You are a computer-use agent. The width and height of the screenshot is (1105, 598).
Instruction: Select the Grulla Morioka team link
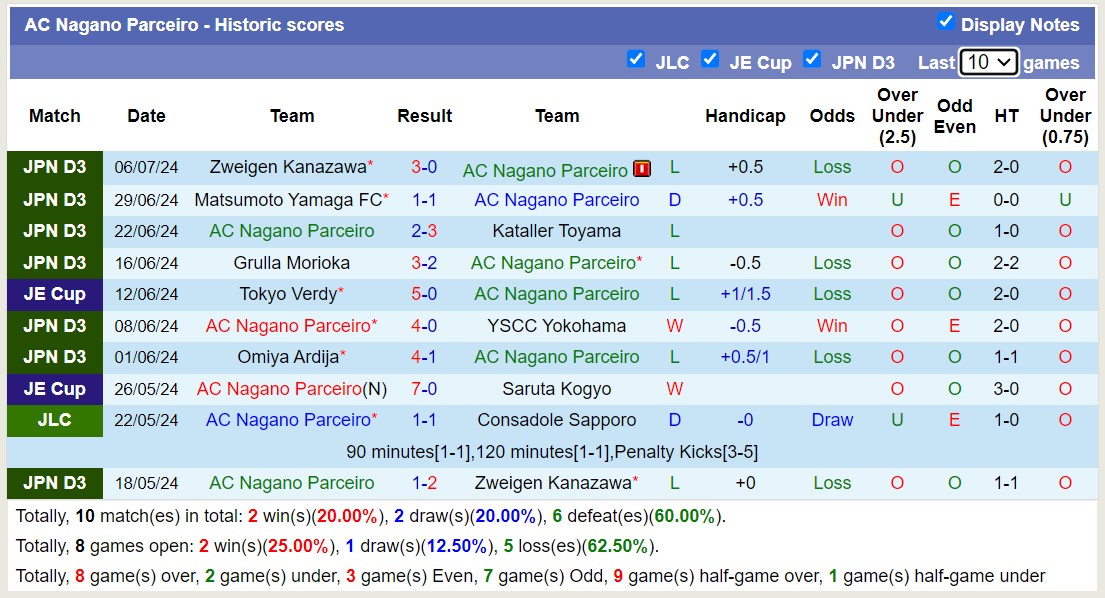pyautogui.click(x=292, y=263)
